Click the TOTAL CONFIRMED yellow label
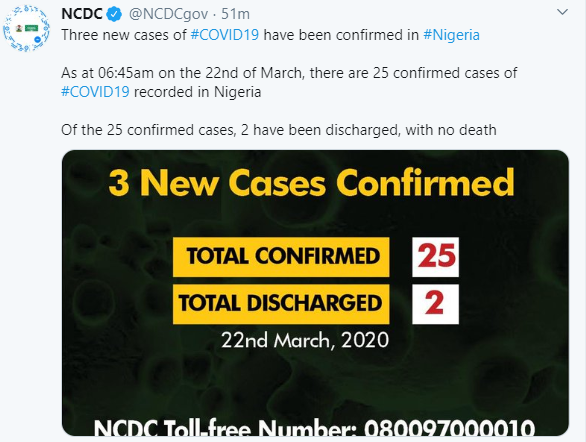 281,257
